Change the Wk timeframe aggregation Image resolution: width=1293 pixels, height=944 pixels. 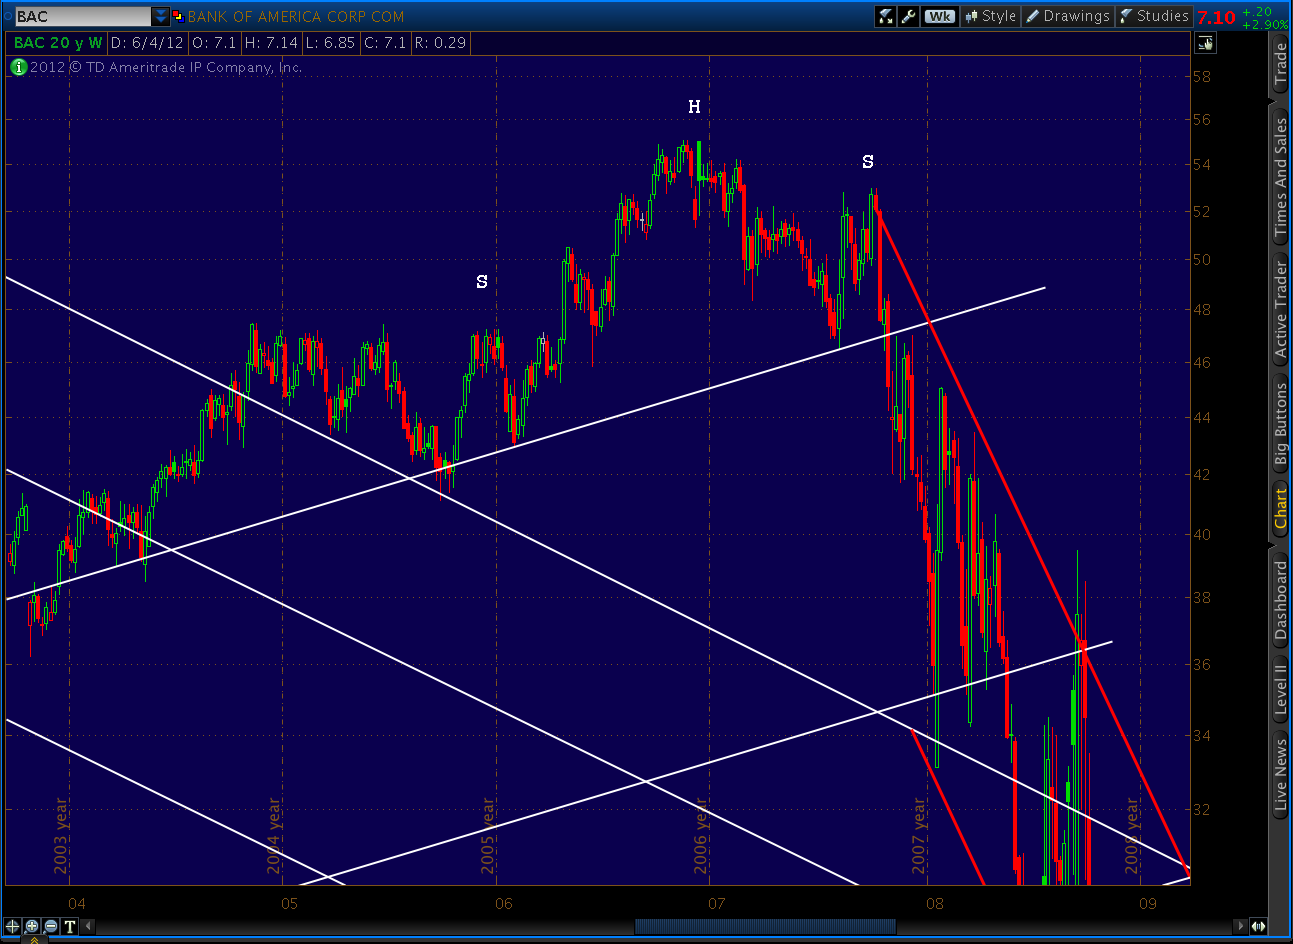(940, 16)
